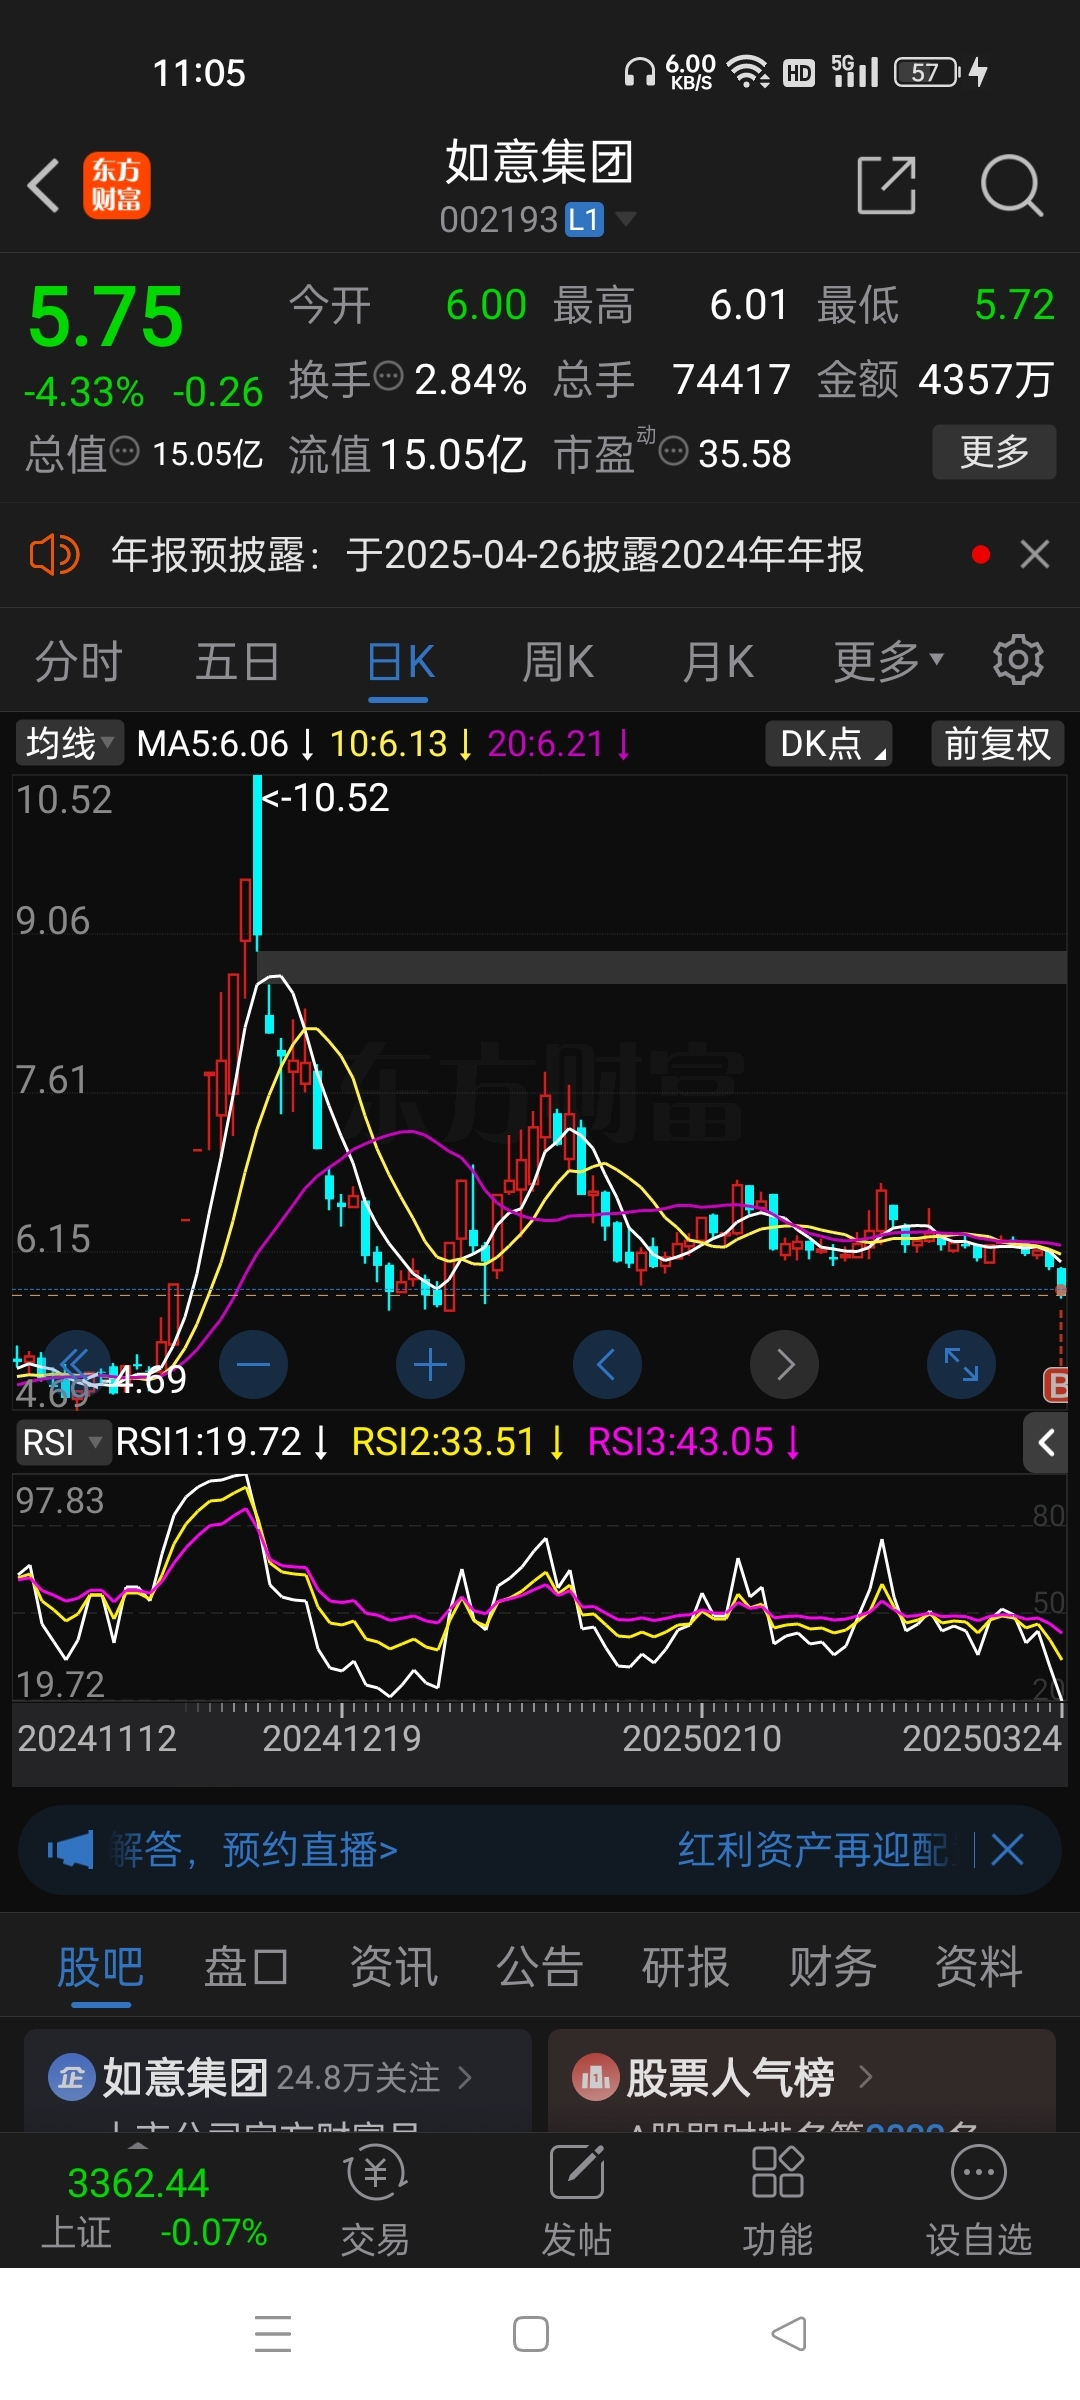
Task: Expand stock code 002193 dropdown
Action: [627, 218]
